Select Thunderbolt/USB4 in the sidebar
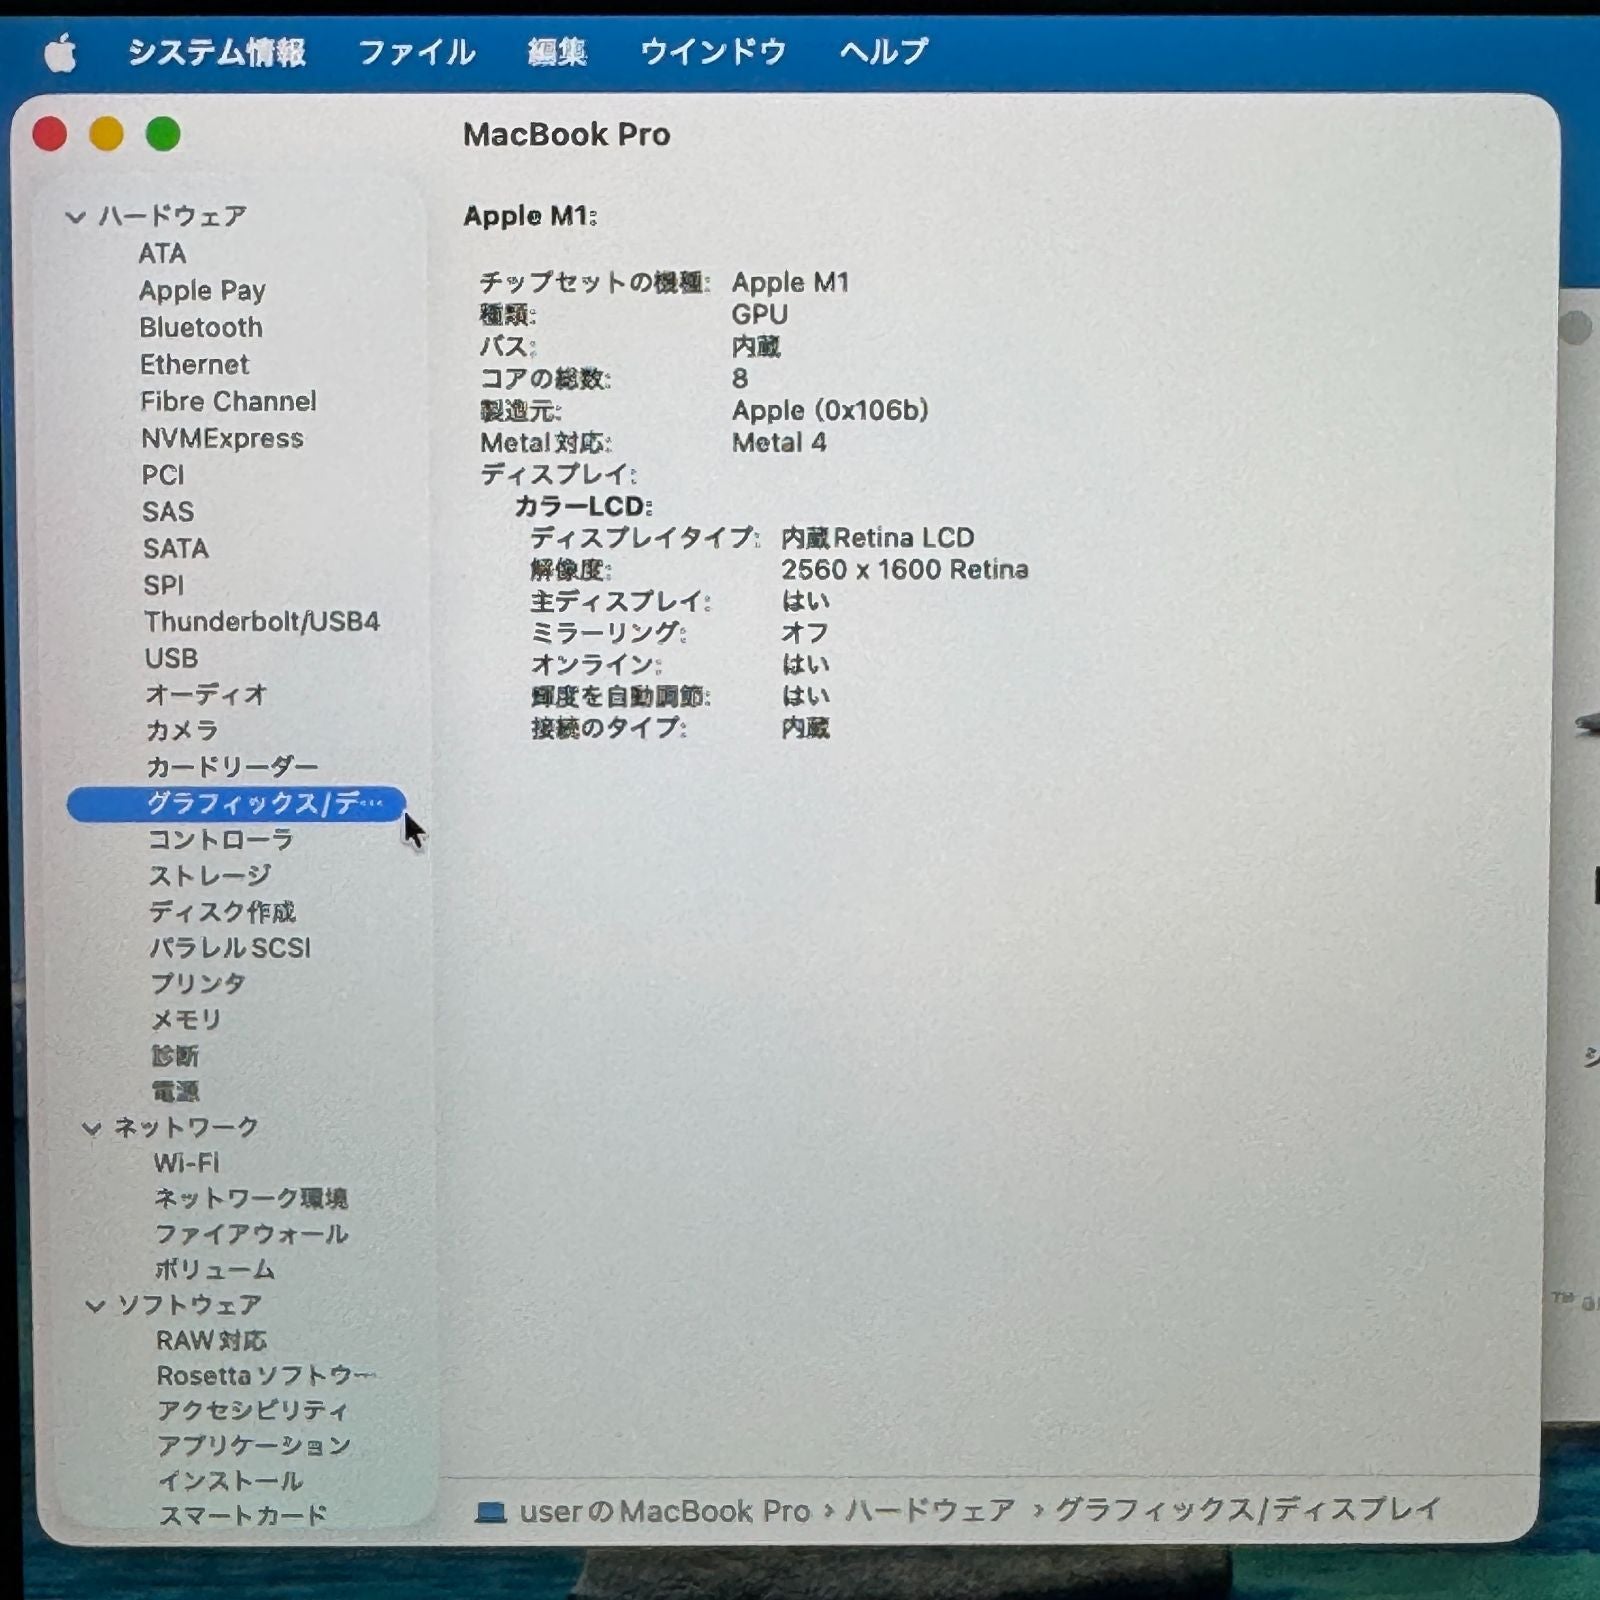 [262, 622]
